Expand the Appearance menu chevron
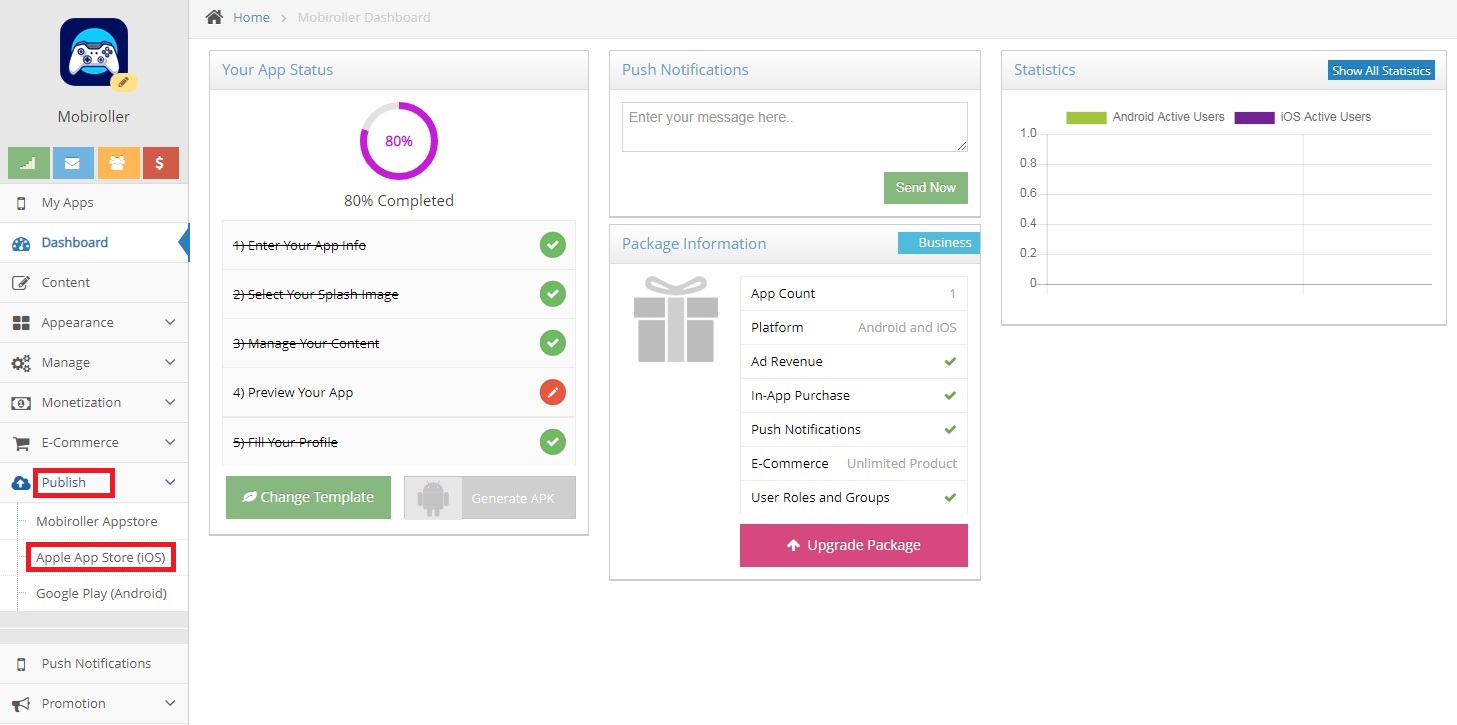This screenshot has width=1457, height=725. coord(170,322)
